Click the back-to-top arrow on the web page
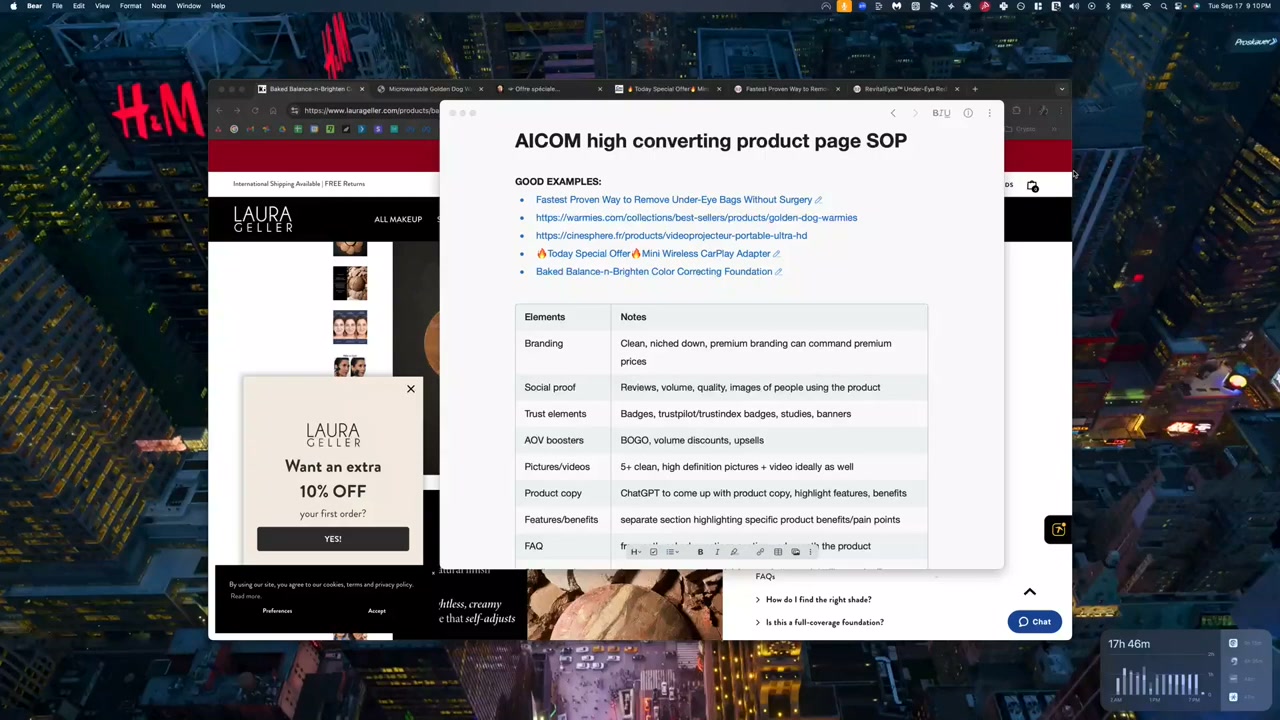The image size is (1280, 720). coord(1030,592)
